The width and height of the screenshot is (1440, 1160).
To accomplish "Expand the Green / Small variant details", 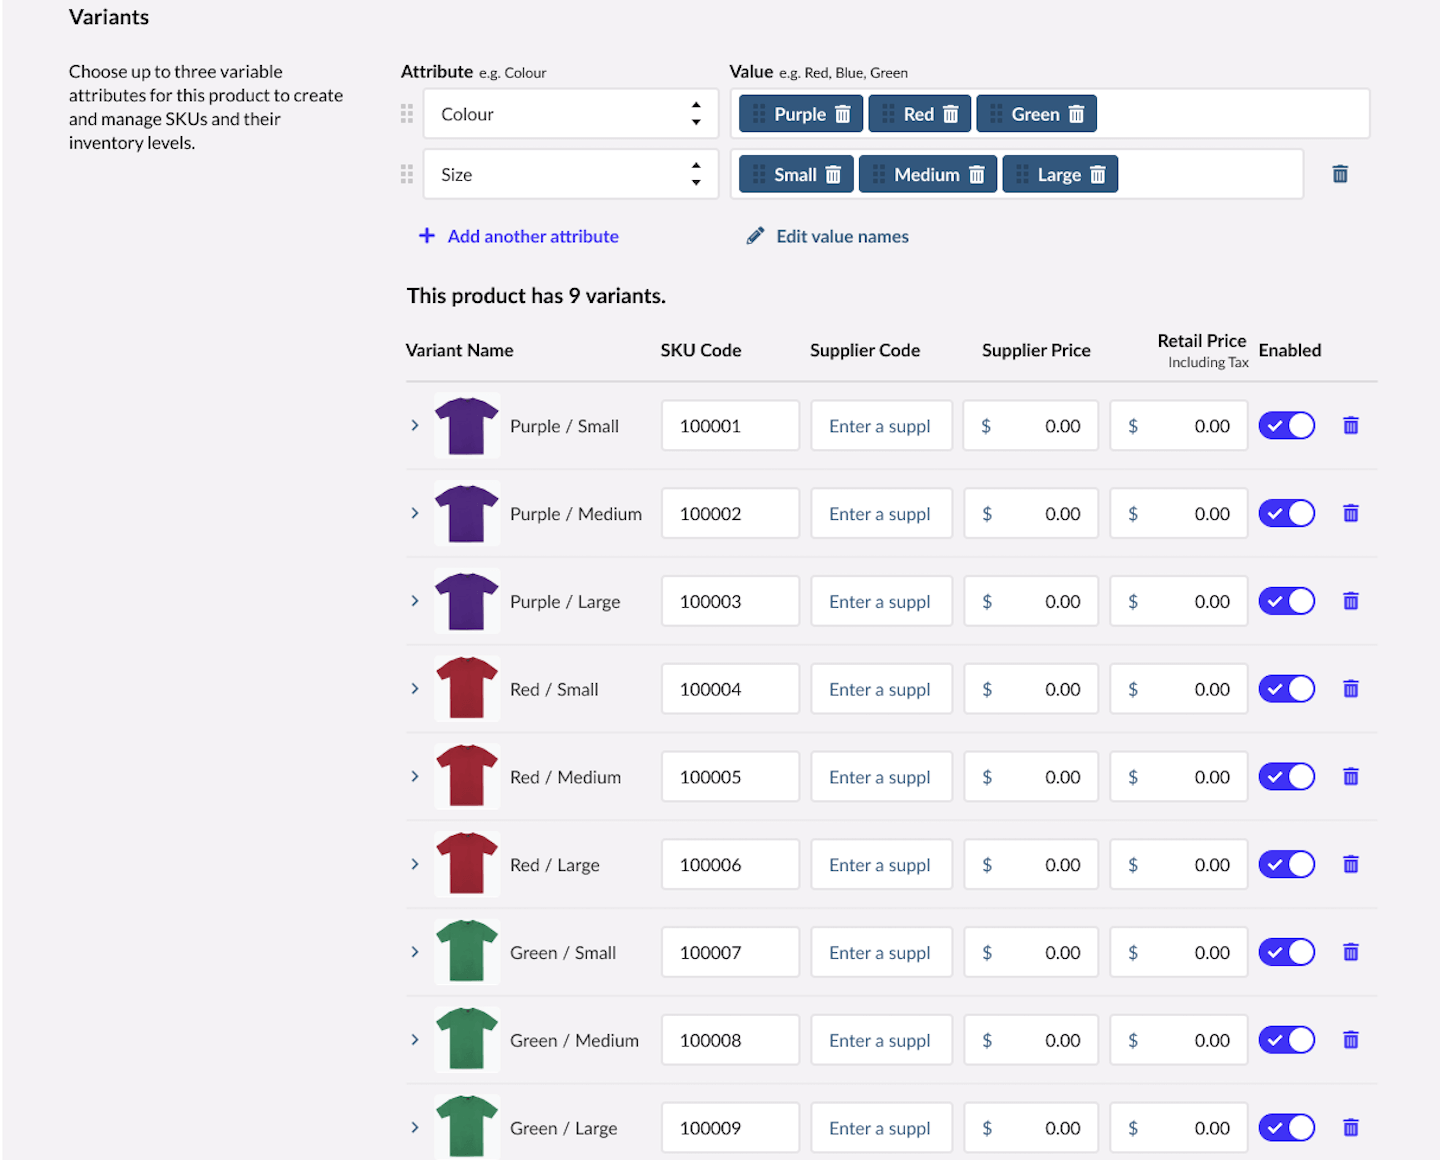I will pyautogui.click(x=415, y=952).
